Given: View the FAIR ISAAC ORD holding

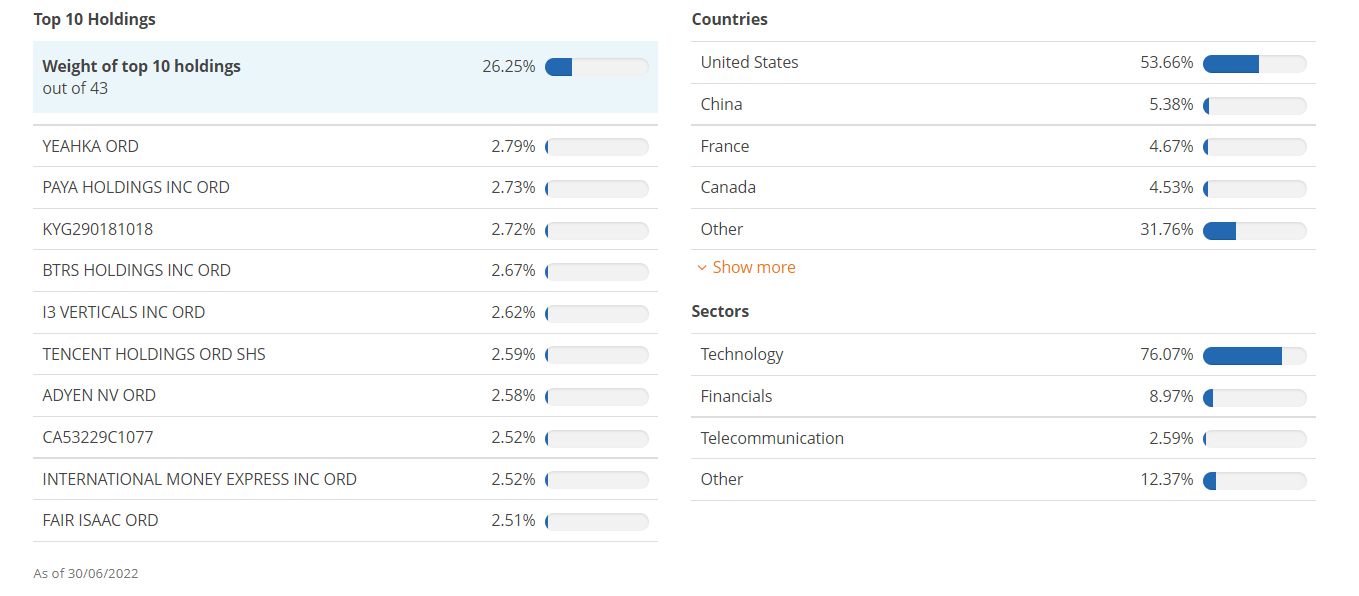Looking at the screenshot, I should pyautogui.click(x=99, y=520).
